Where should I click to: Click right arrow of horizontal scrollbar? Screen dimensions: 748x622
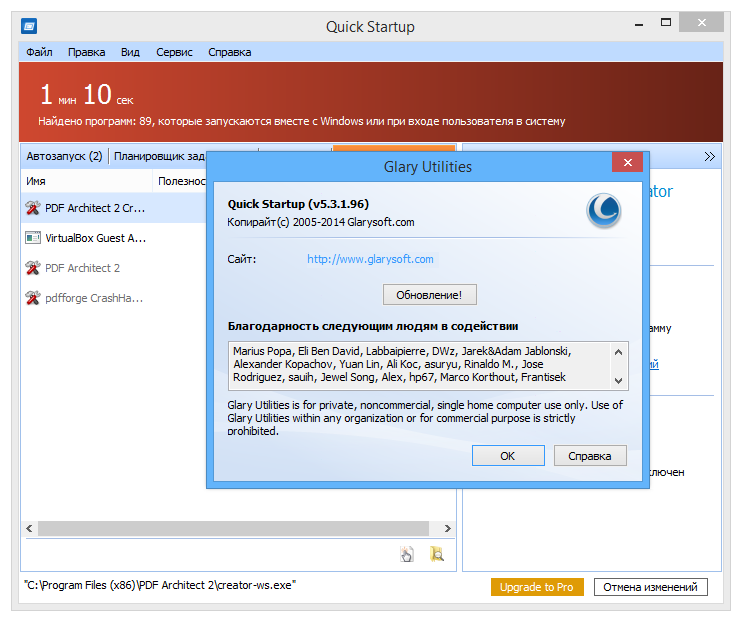click(x=447, y=528)
